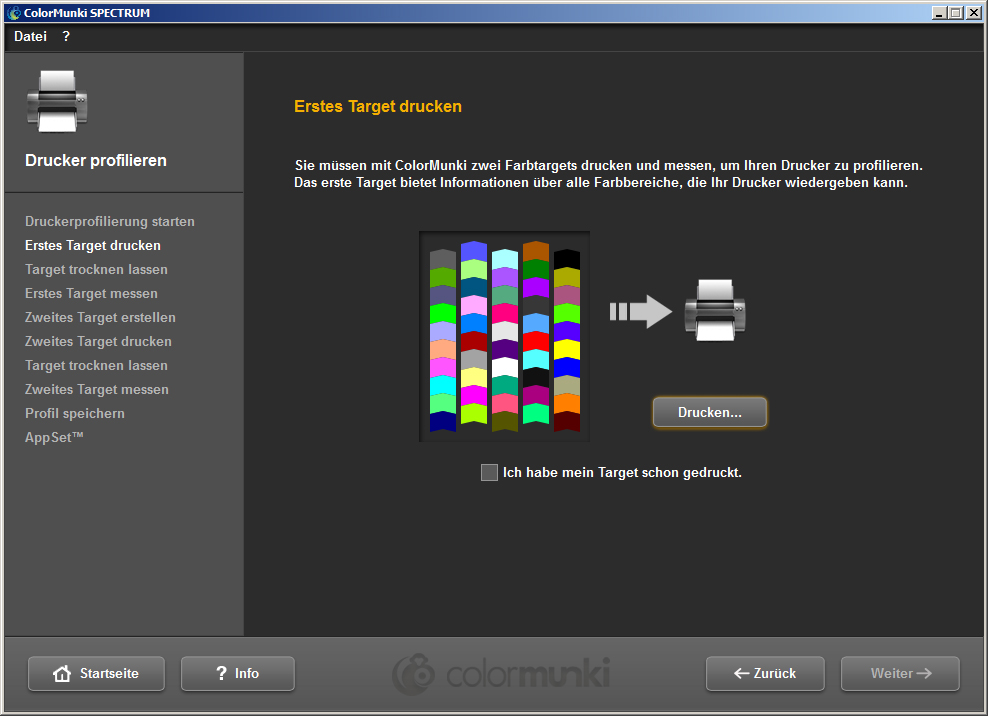Screen dimensions: 988x716
Task: Click the Weiter next button
Action: 900,673
